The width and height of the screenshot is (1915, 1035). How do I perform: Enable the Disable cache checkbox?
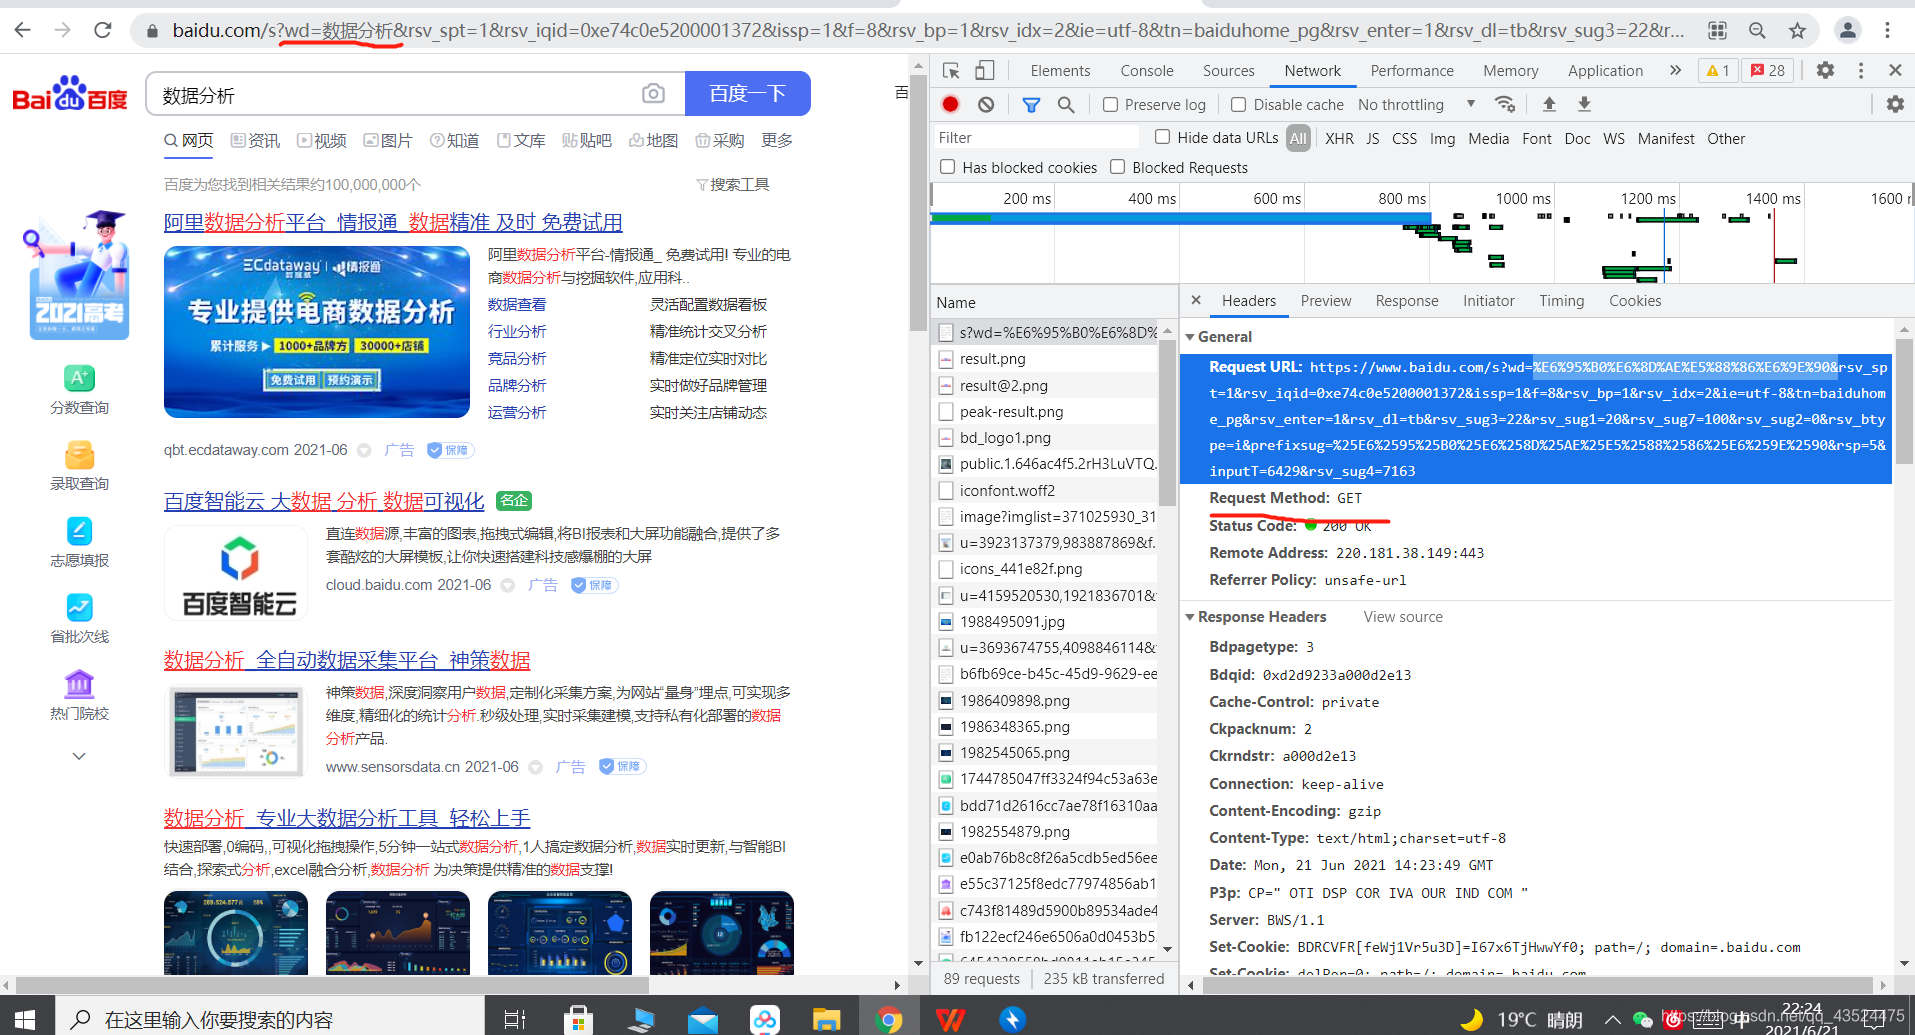tap(1238, 104)
